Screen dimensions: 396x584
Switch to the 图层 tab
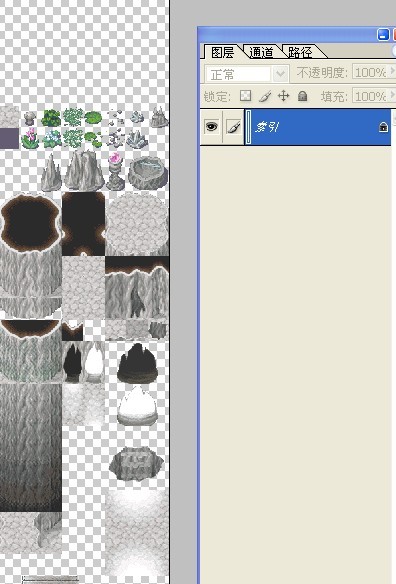[222, 52]
